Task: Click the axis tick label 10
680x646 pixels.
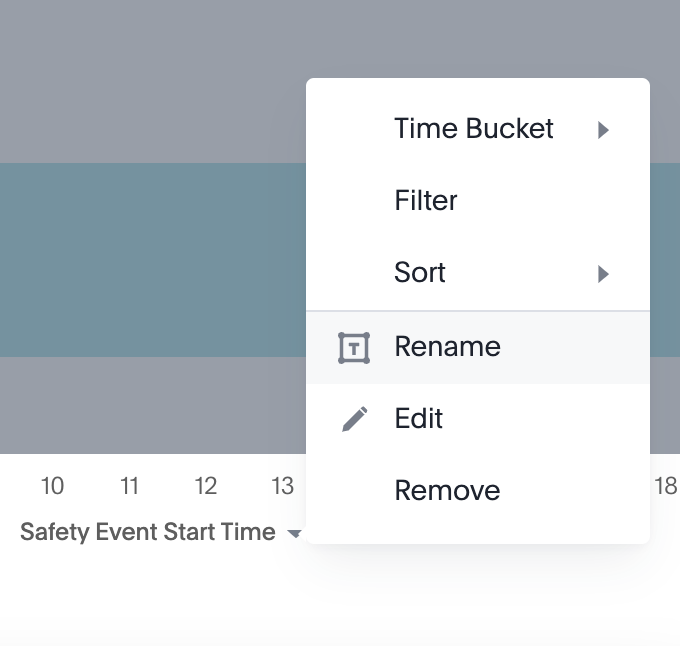Action: pyautogui.click(x=52, y=487)
